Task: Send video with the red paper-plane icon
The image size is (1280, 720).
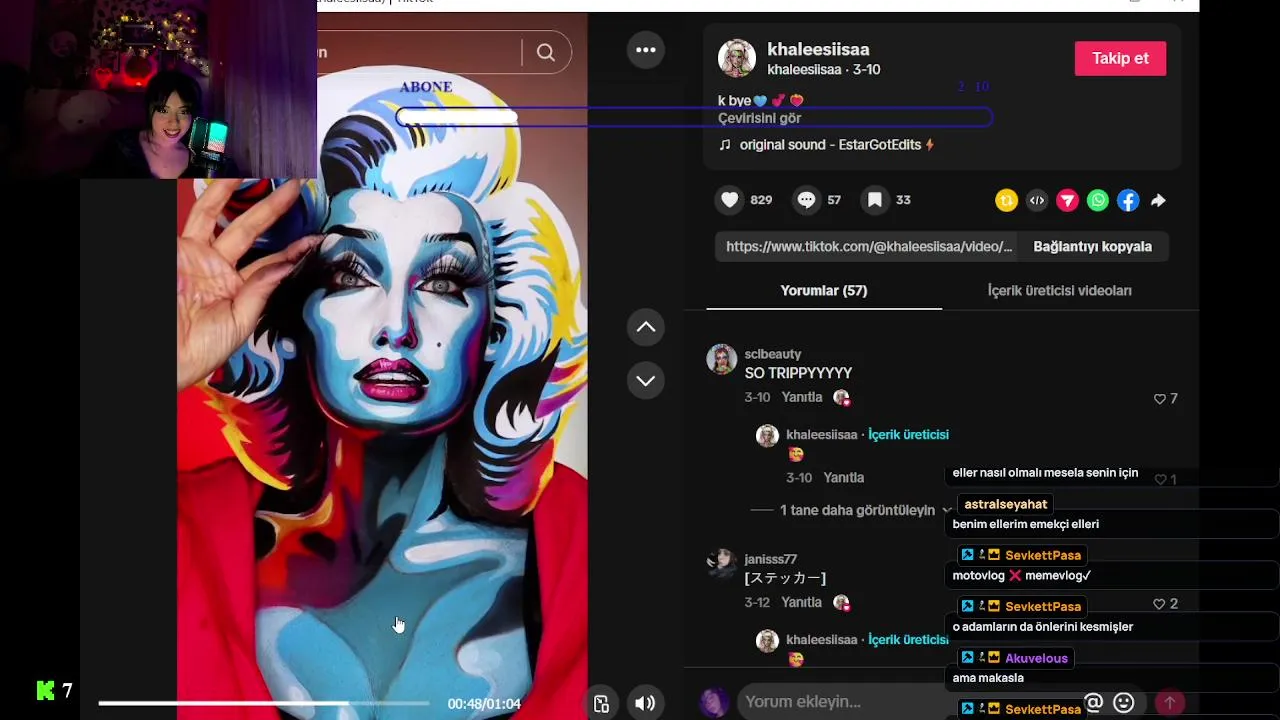Action: [x=1067, y=201]
